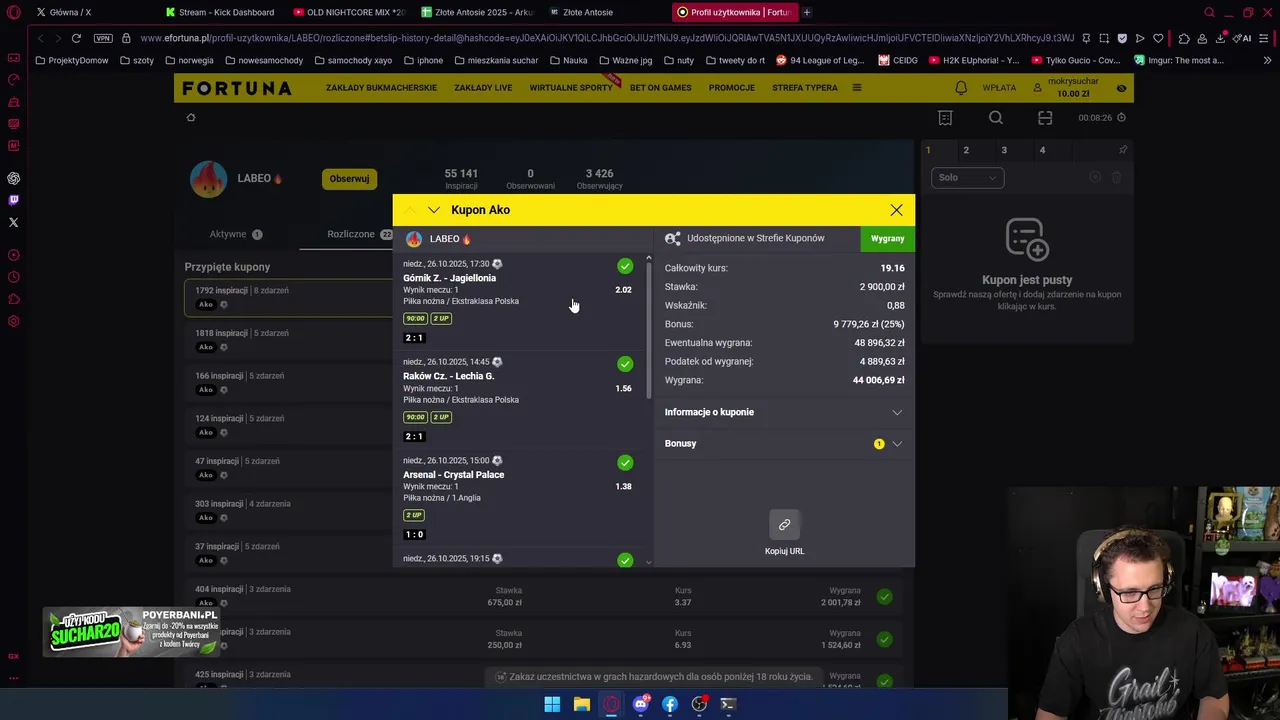Switch to betslip tab 3

[1004, 150]
